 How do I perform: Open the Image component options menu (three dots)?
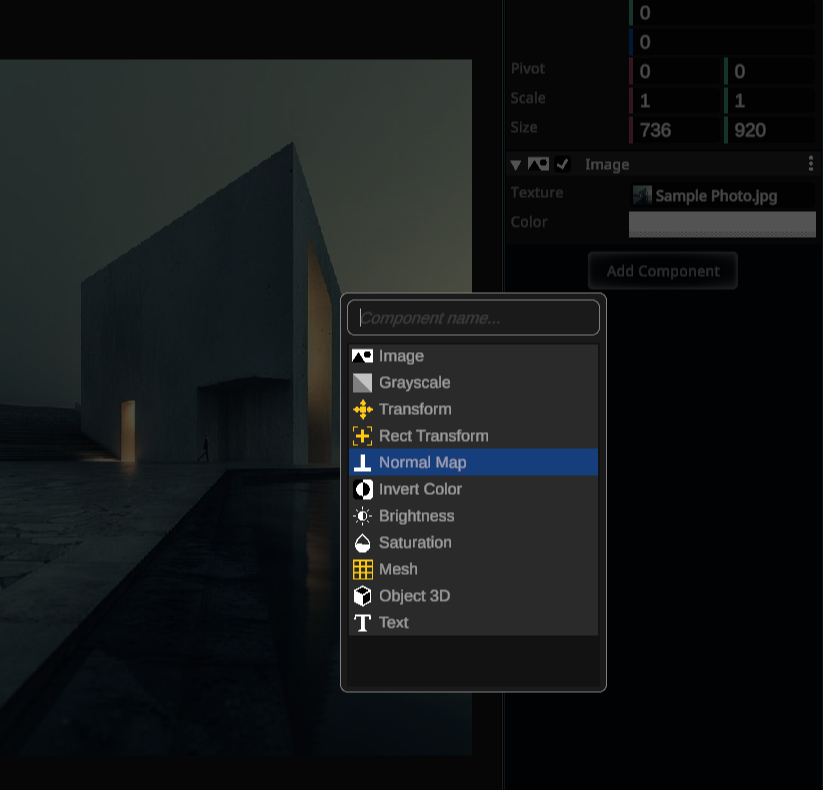click(811, 164)
